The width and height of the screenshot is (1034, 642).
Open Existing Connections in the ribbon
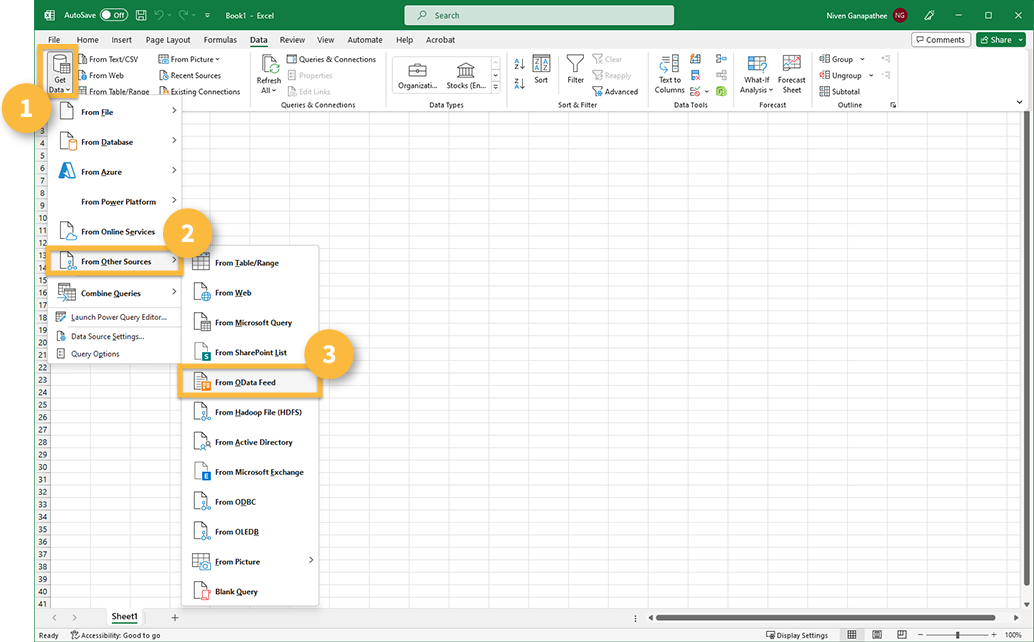(x=200, y=92)
